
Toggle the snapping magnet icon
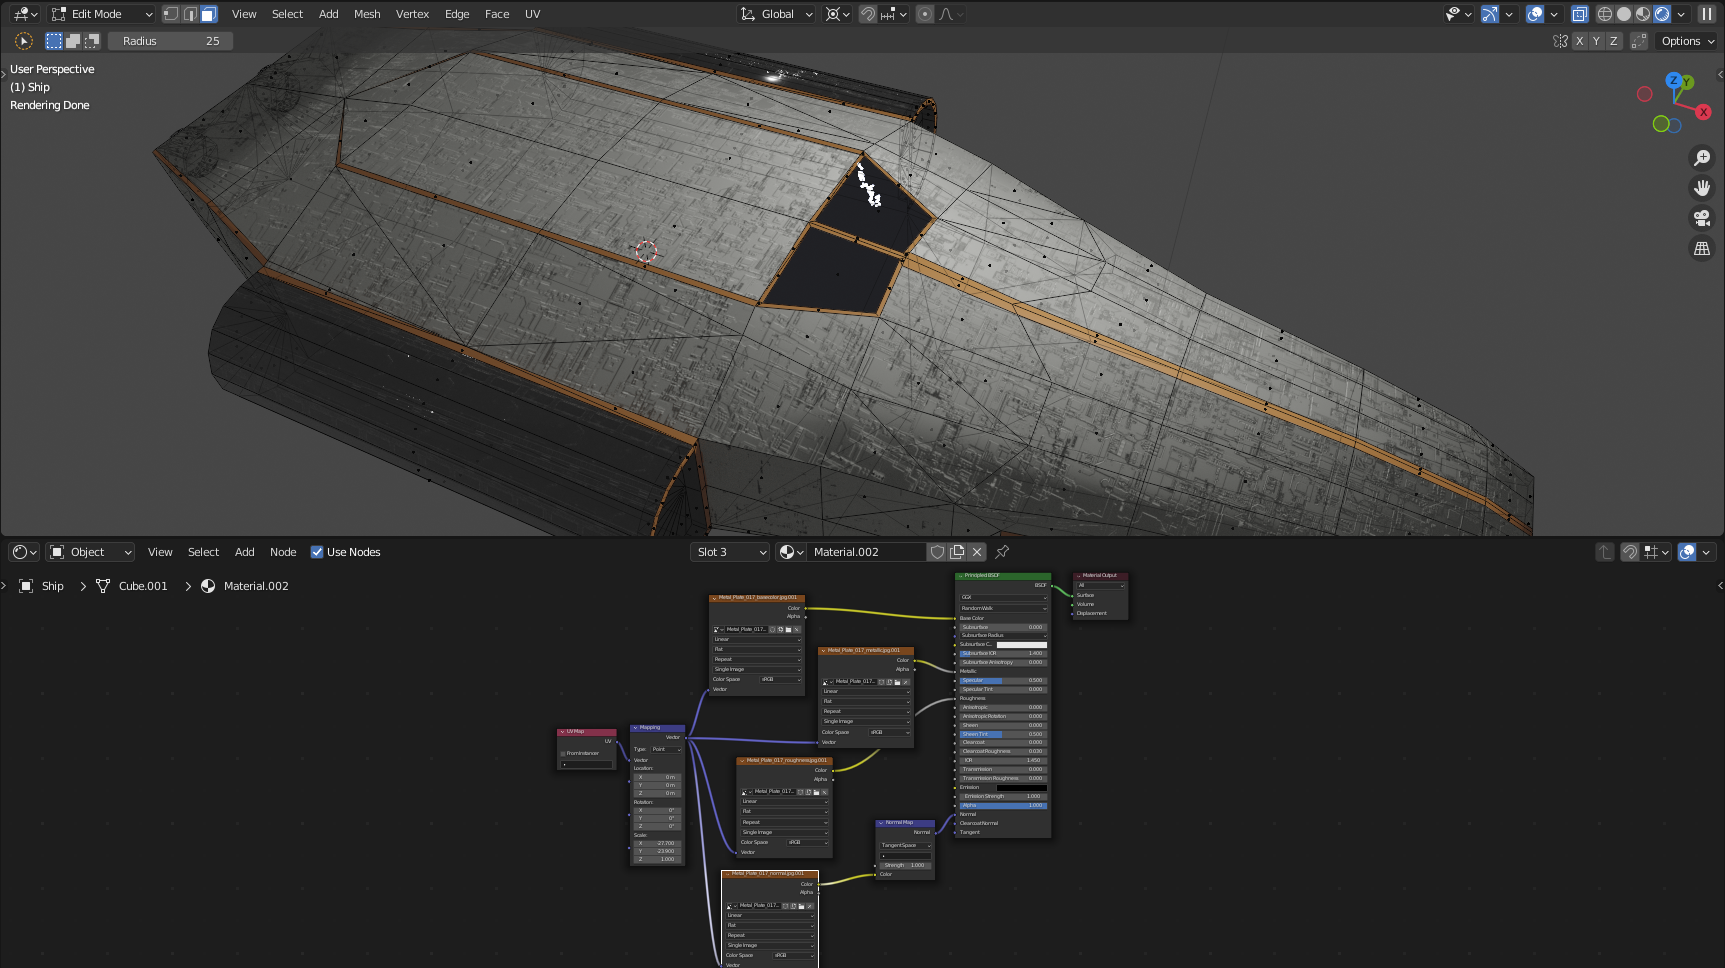(868, 14)
